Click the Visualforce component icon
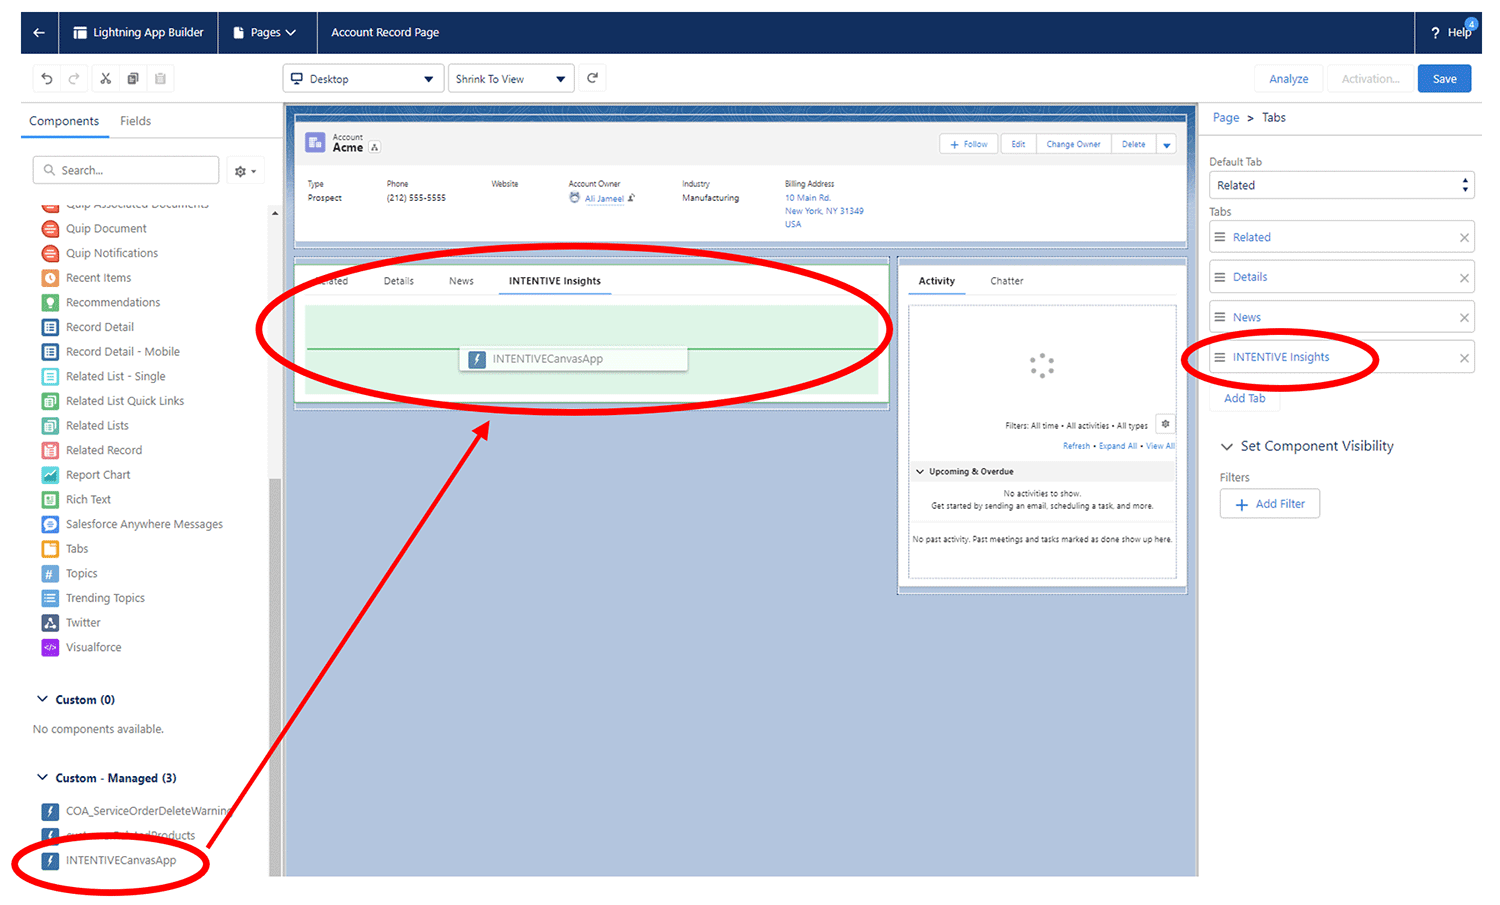 click(50, 648)
